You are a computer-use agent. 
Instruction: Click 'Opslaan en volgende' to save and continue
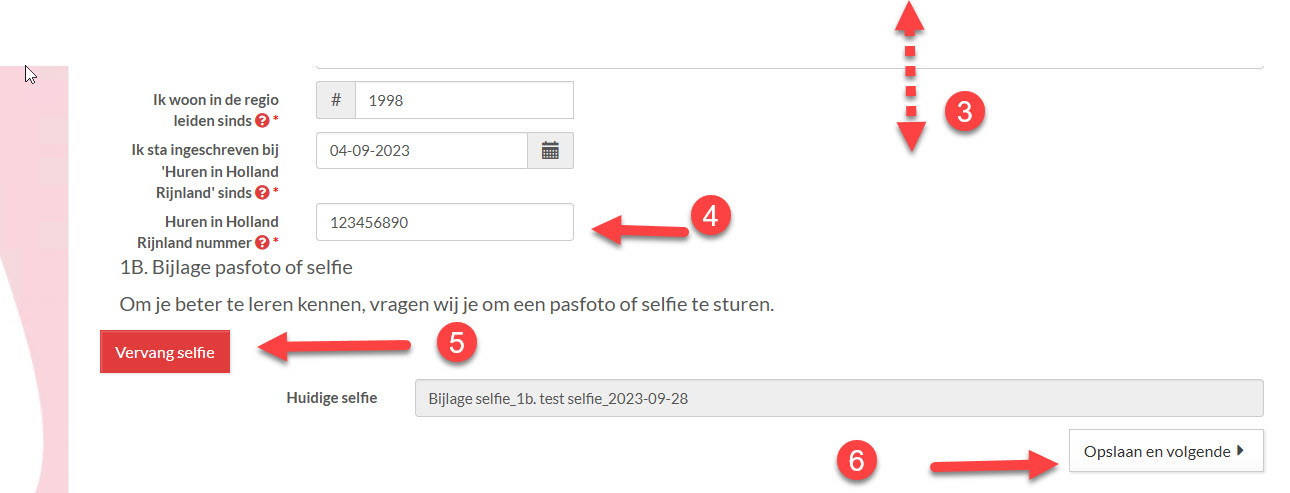pos(1165,451)
